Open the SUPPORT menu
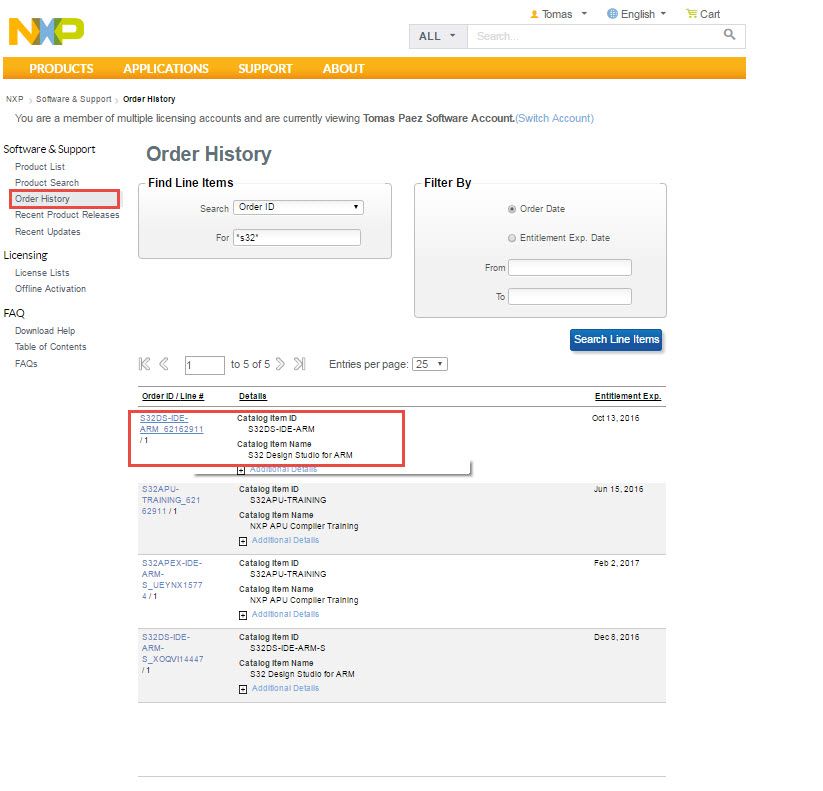Image resolution: width=823 pixels, height=791 pixels. coord(265,69)
